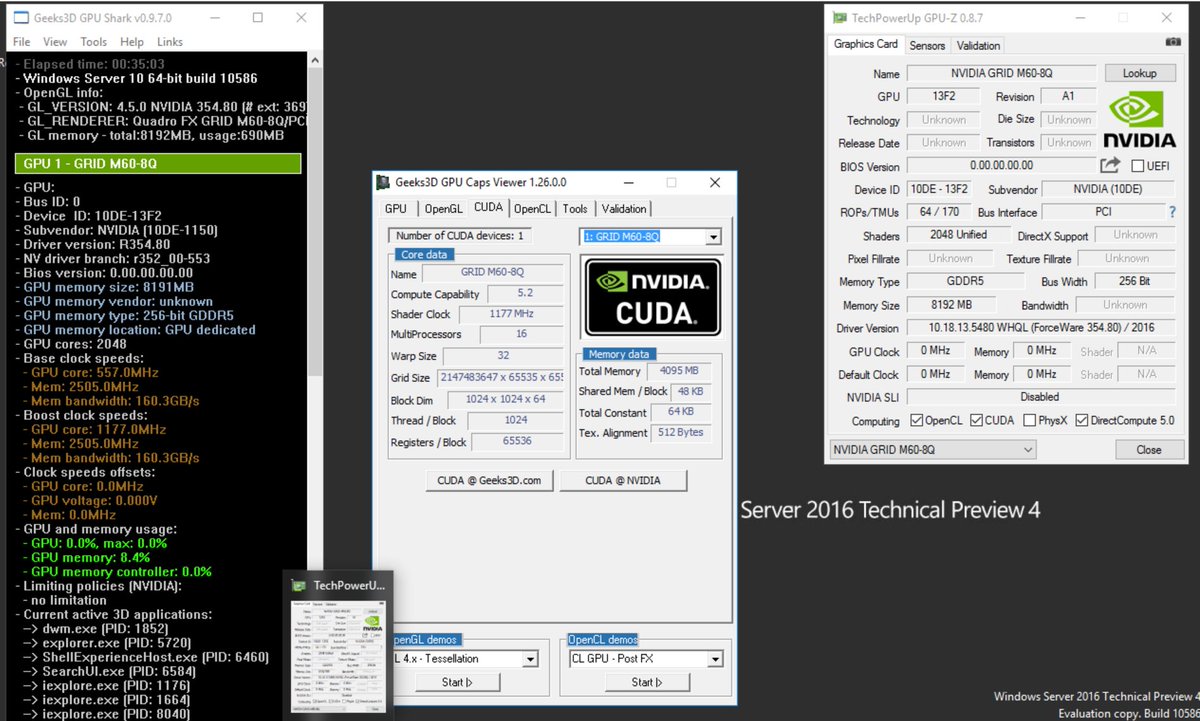The image size is (1200, 721).
Task: Switch to OpenCL tab in Caps Viewer
Action: 532,209
